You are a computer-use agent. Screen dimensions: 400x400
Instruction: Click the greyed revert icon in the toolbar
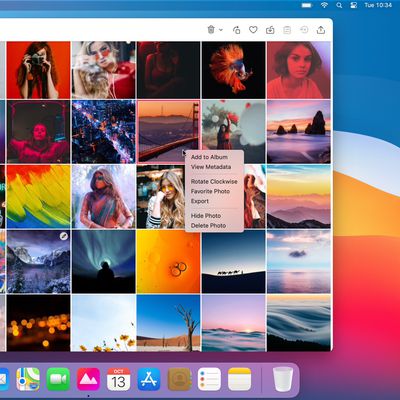tap(304, 30)
